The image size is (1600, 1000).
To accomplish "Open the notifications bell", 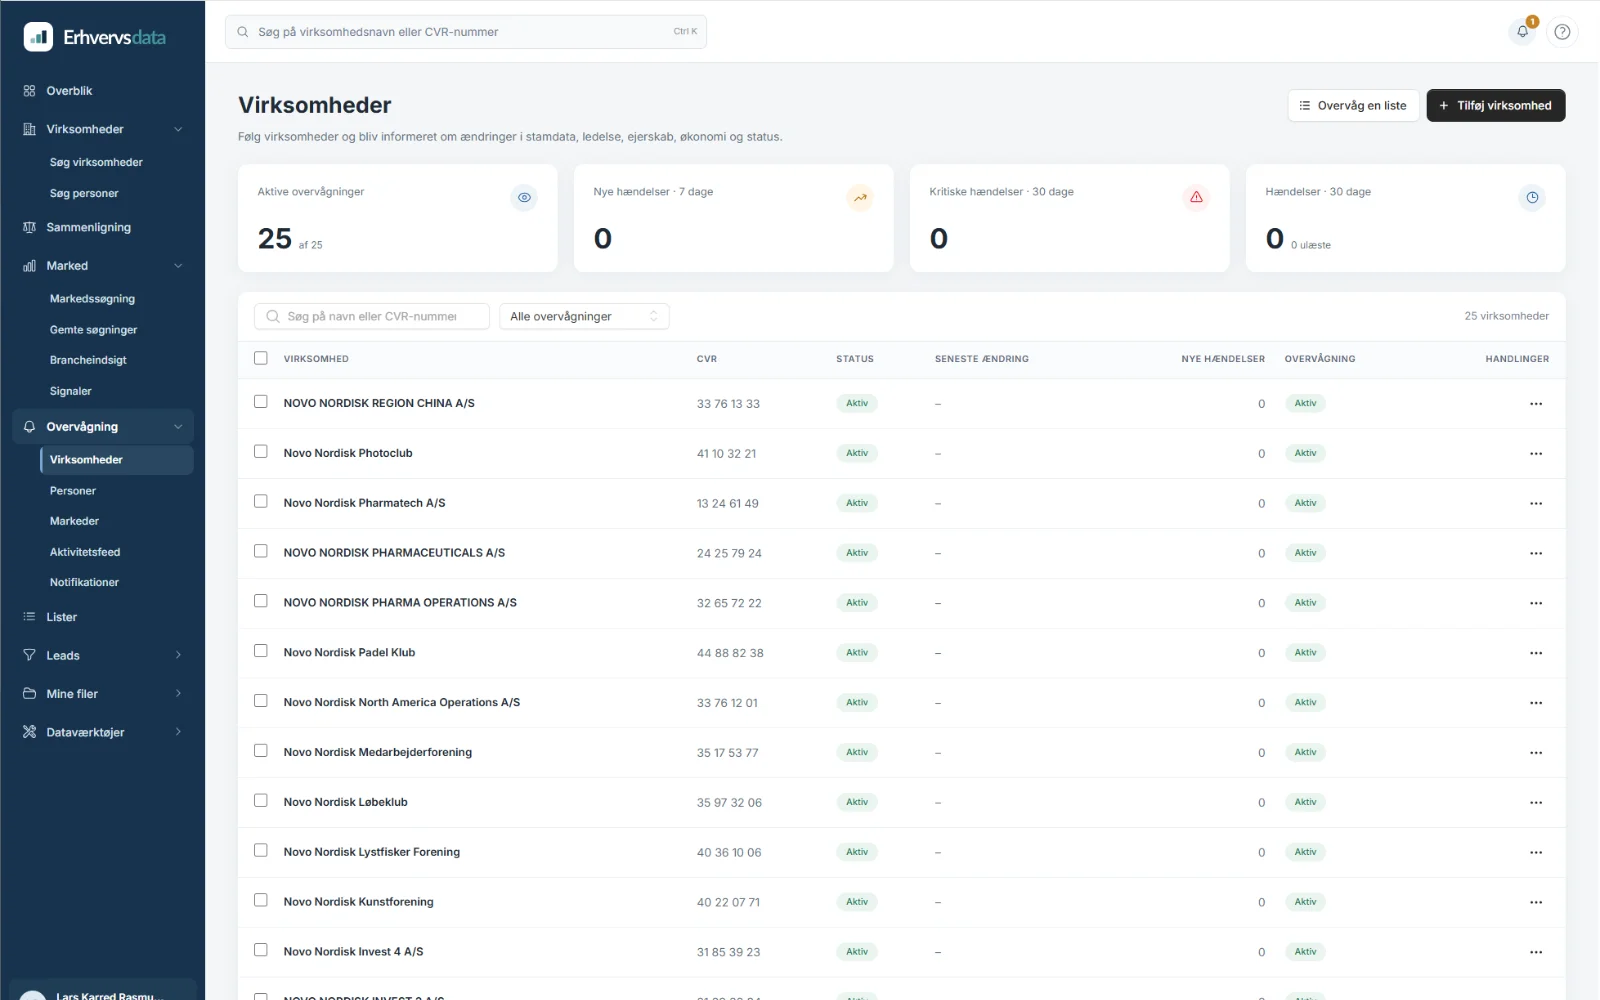I will (1522, 32).
